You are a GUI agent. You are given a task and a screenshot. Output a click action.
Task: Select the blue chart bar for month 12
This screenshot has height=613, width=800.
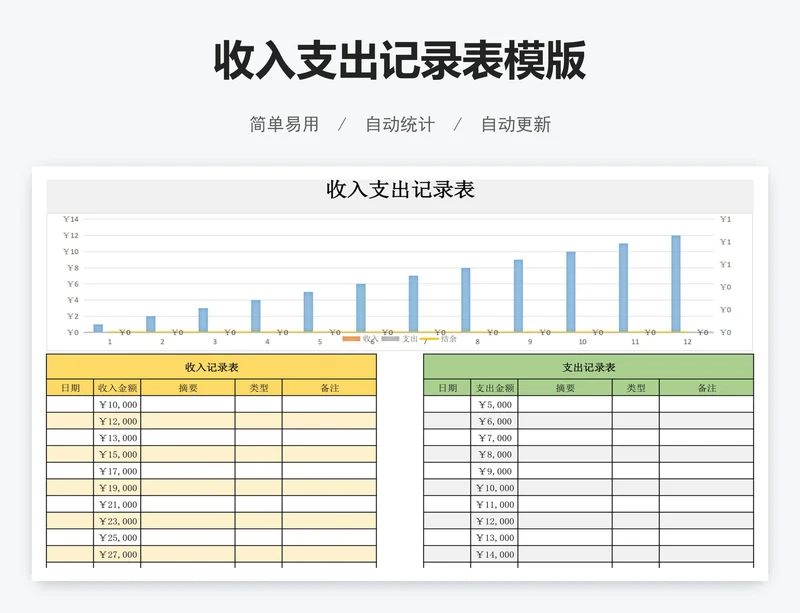[x=676, y=284]
